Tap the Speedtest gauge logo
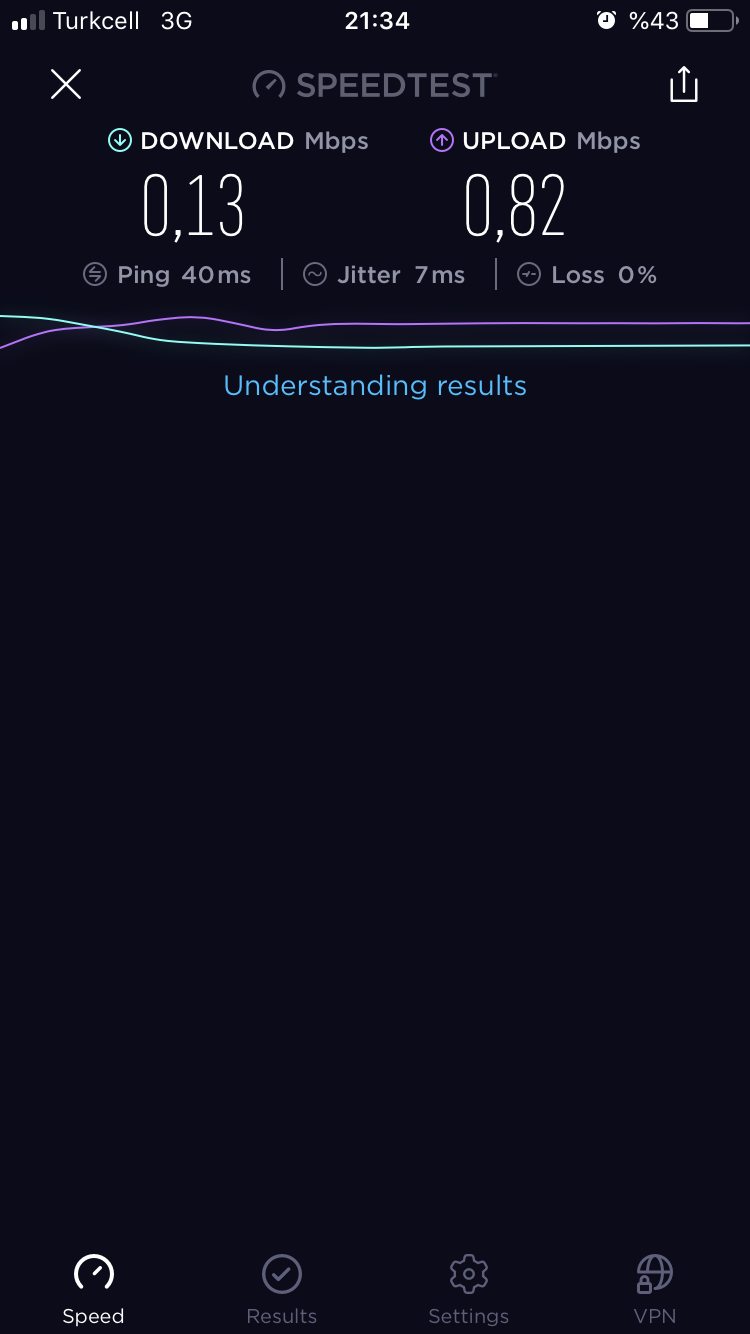Viewport: 750px width, 1334px height. pos(269,85)
